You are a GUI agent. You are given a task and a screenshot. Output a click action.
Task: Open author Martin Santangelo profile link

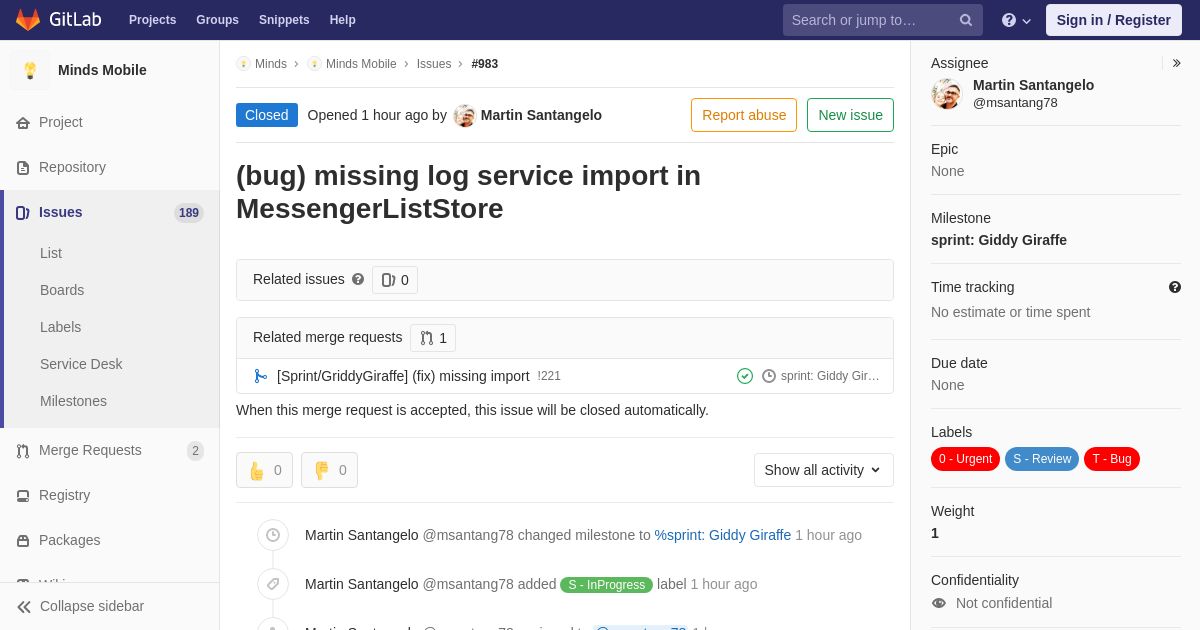click(x=541, y=115)
